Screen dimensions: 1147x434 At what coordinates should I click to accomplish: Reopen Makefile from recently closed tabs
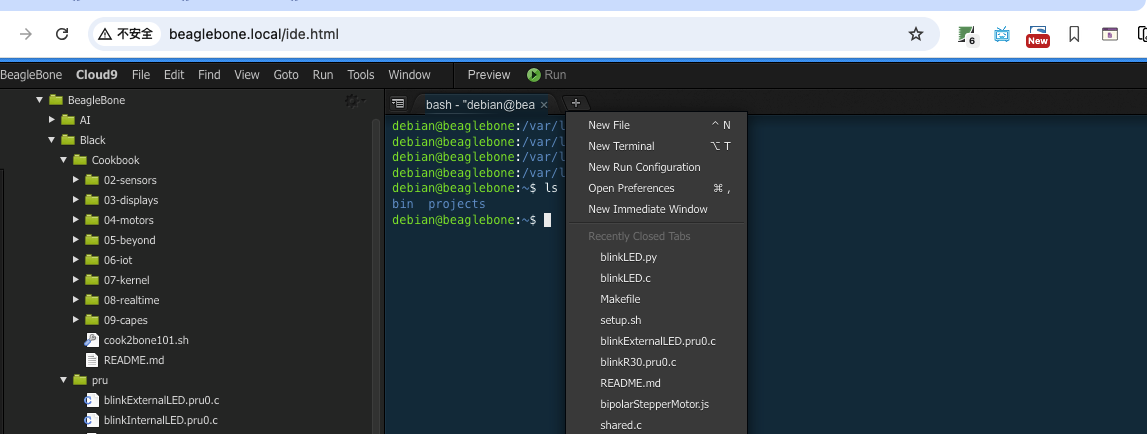click(656, 299)
